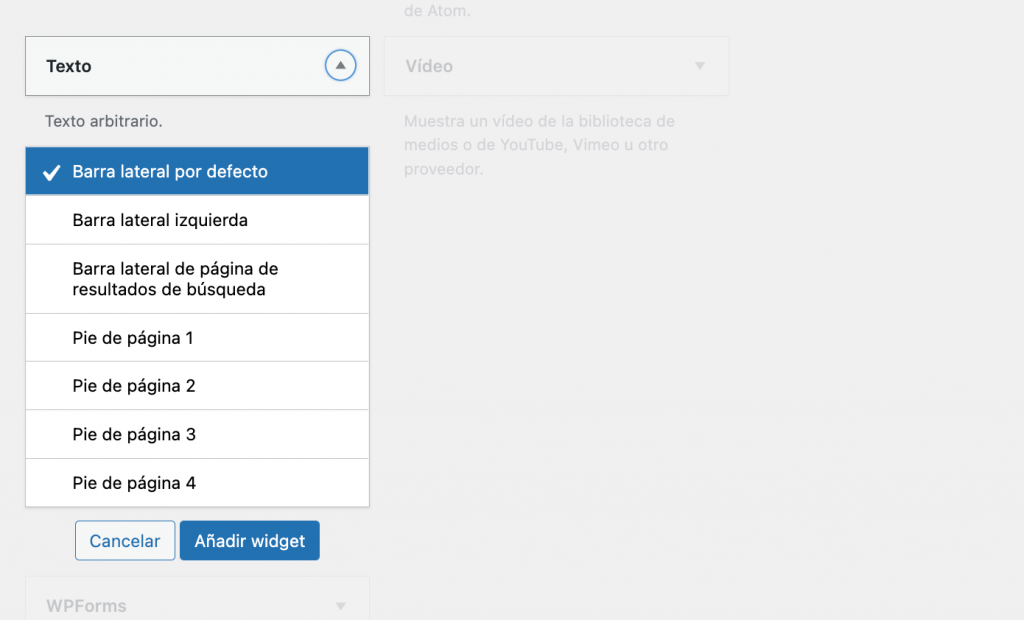The height and width of the screenshot is (620, 1024).
Task: Select Barra lateral por defecto option
Action: tap(197, 171)
